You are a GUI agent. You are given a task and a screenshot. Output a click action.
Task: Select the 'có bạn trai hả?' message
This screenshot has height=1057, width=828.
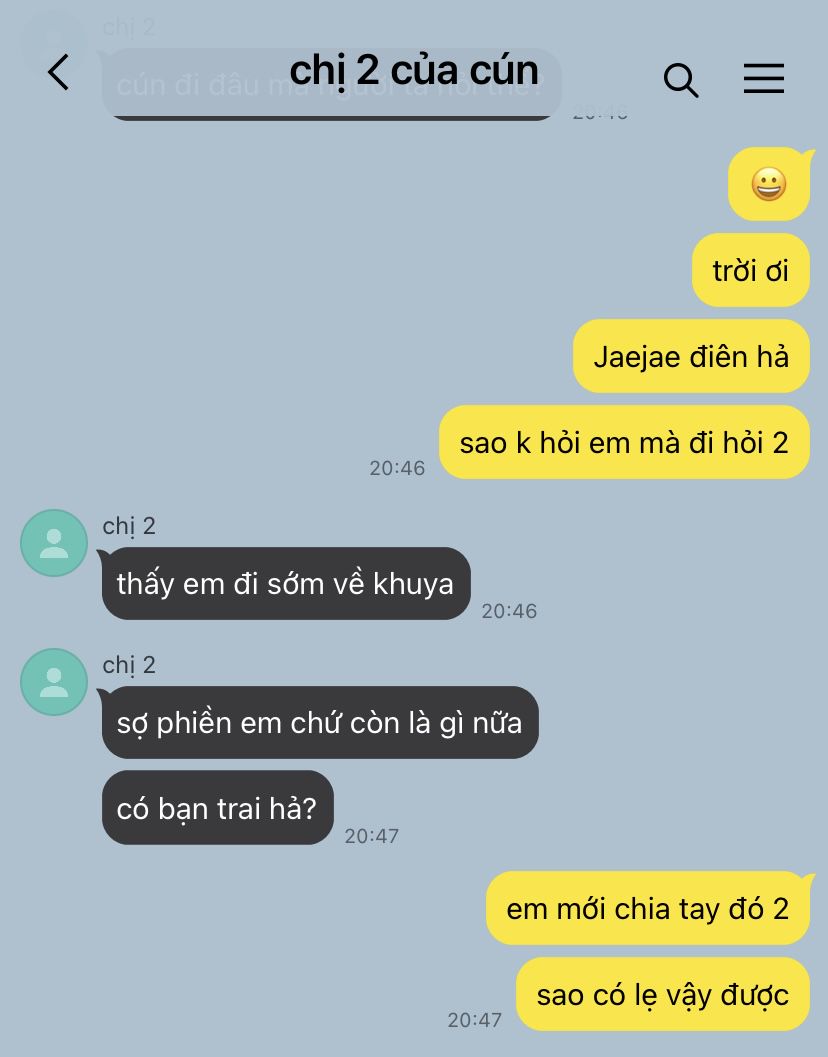pos(217,808)
